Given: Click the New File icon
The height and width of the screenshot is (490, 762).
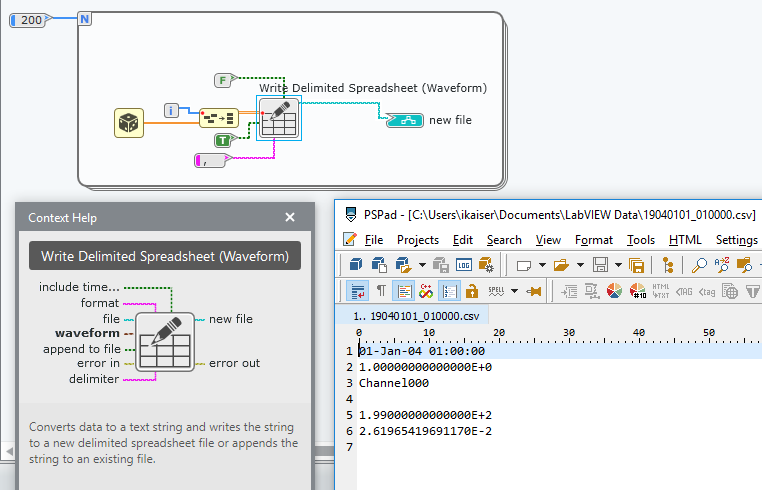Looking at the screenshot, I should point(523,265).
